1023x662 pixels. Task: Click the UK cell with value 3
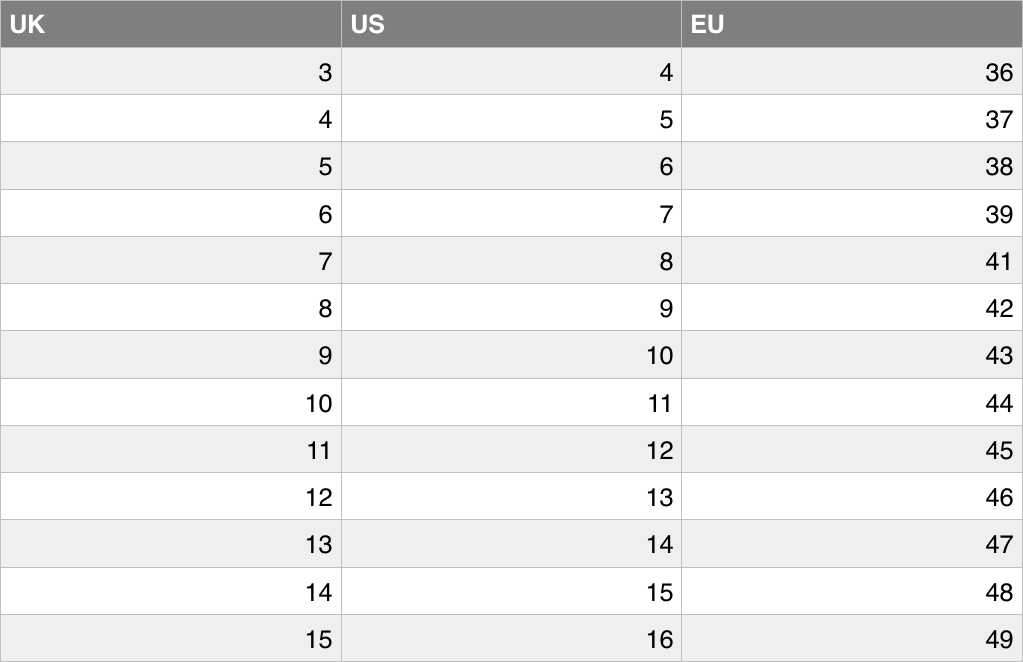[x=170, y=72]
